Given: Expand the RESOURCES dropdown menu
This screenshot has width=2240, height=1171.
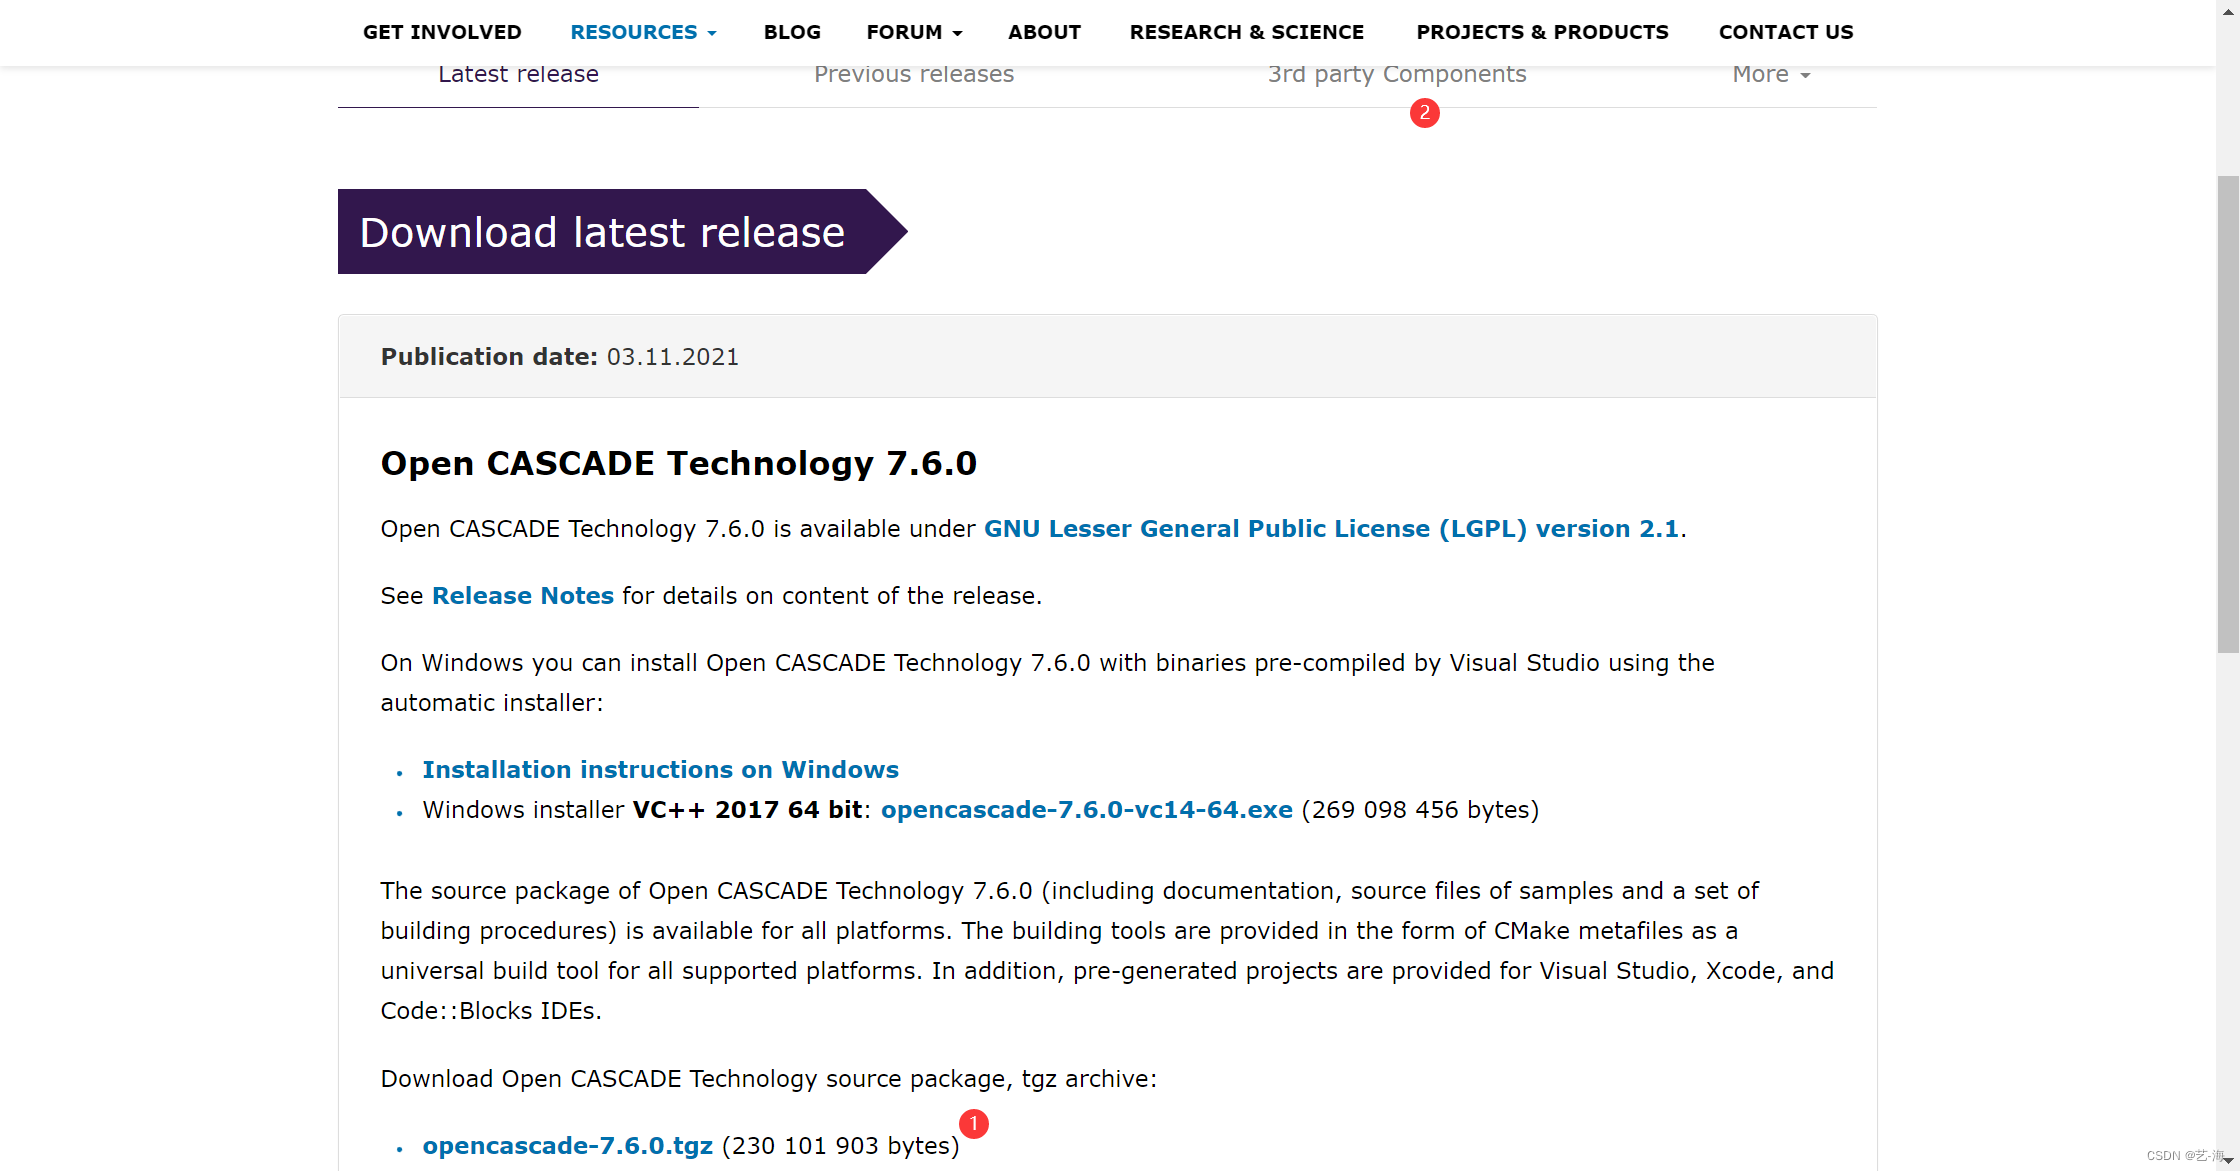Looking at the screenshot, I should tap(641, 31).
